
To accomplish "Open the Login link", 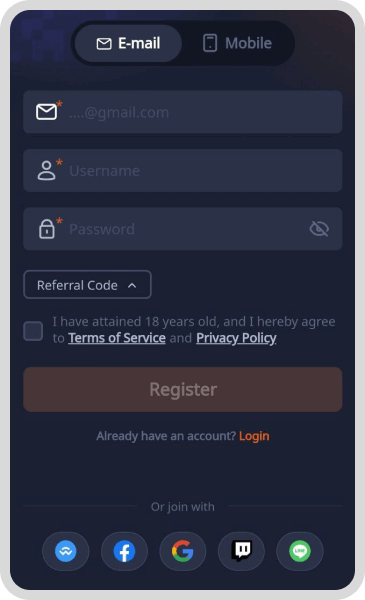I will (x=254, y=436).
